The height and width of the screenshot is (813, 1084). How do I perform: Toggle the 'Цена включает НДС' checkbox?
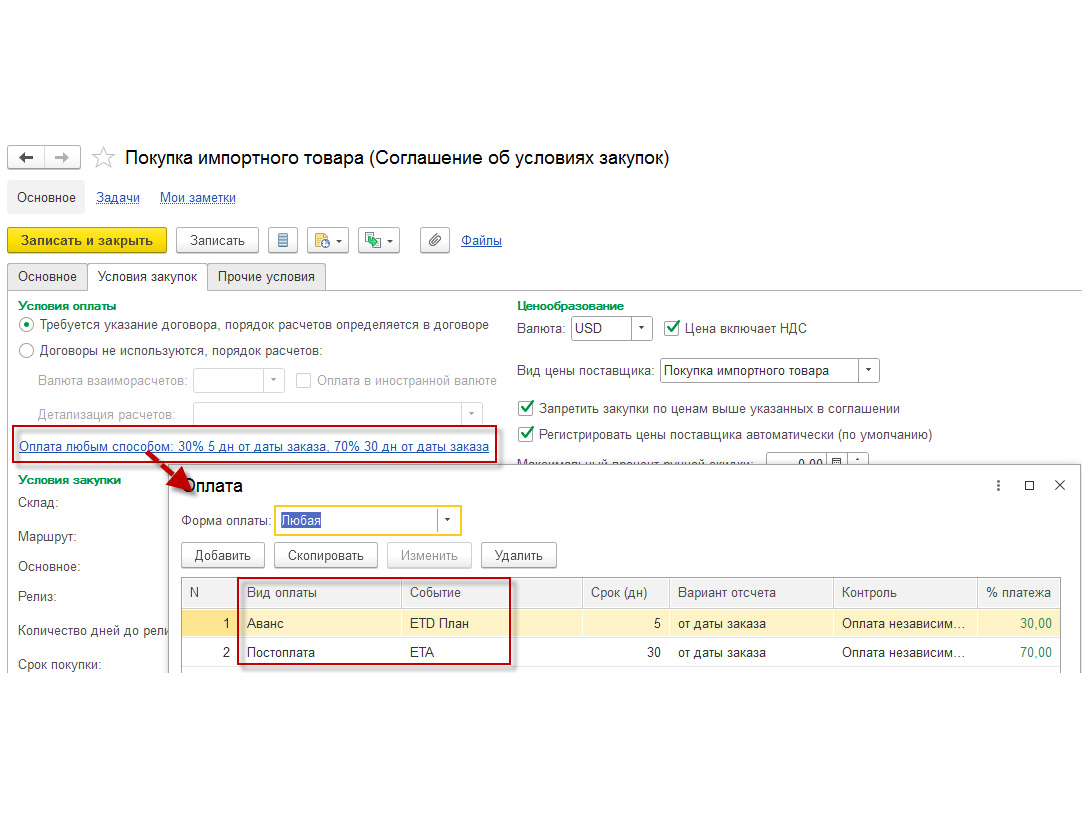[671, 328]
